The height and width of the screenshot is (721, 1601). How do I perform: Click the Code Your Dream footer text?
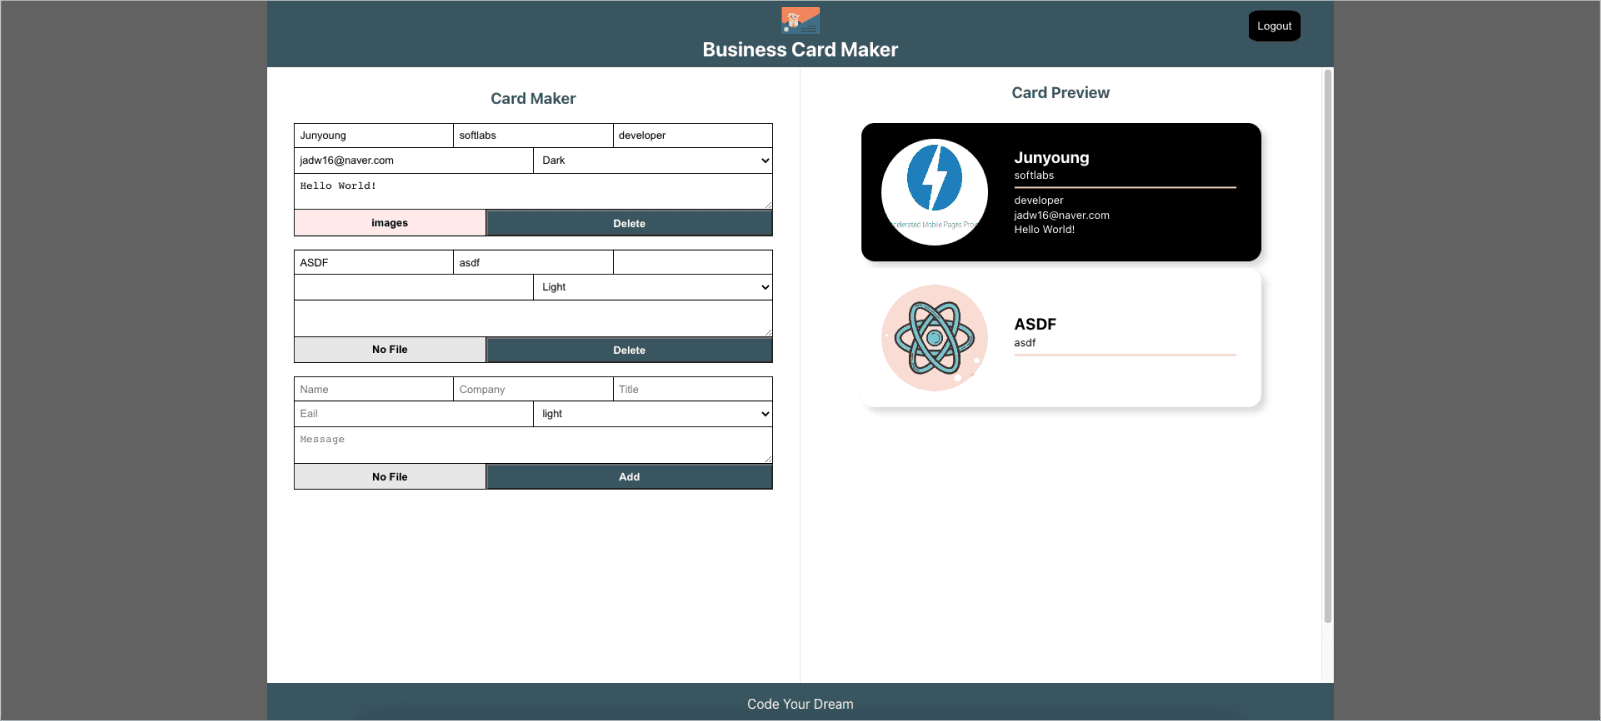(x=800, y=704)
